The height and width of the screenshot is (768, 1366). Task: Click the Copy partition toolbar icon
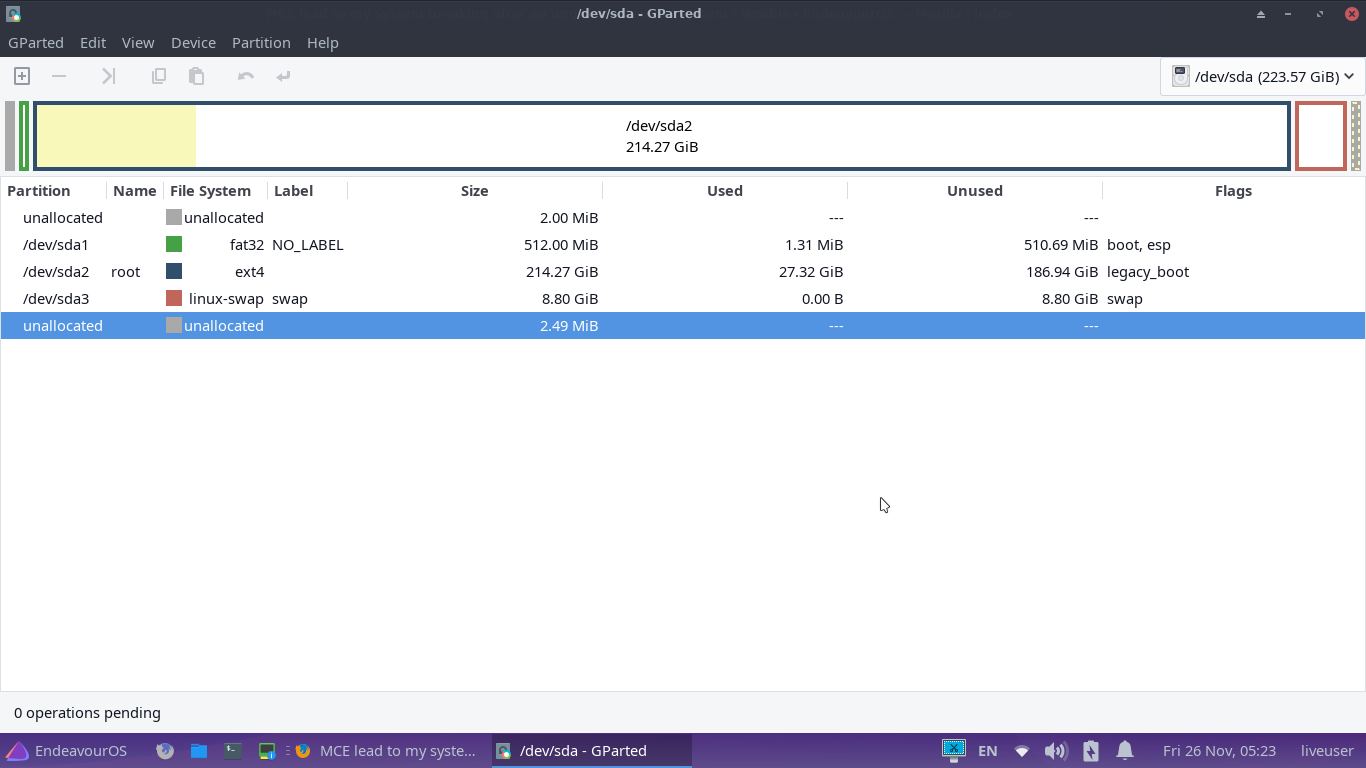(x=158, y=76)
